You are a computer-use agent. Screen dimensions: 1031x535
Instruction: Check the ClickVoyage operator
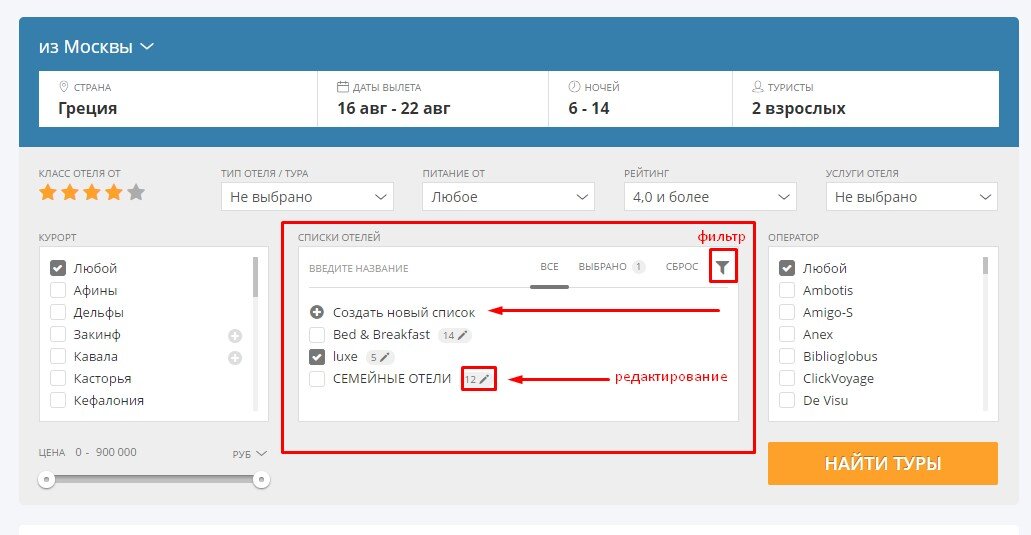787,378
